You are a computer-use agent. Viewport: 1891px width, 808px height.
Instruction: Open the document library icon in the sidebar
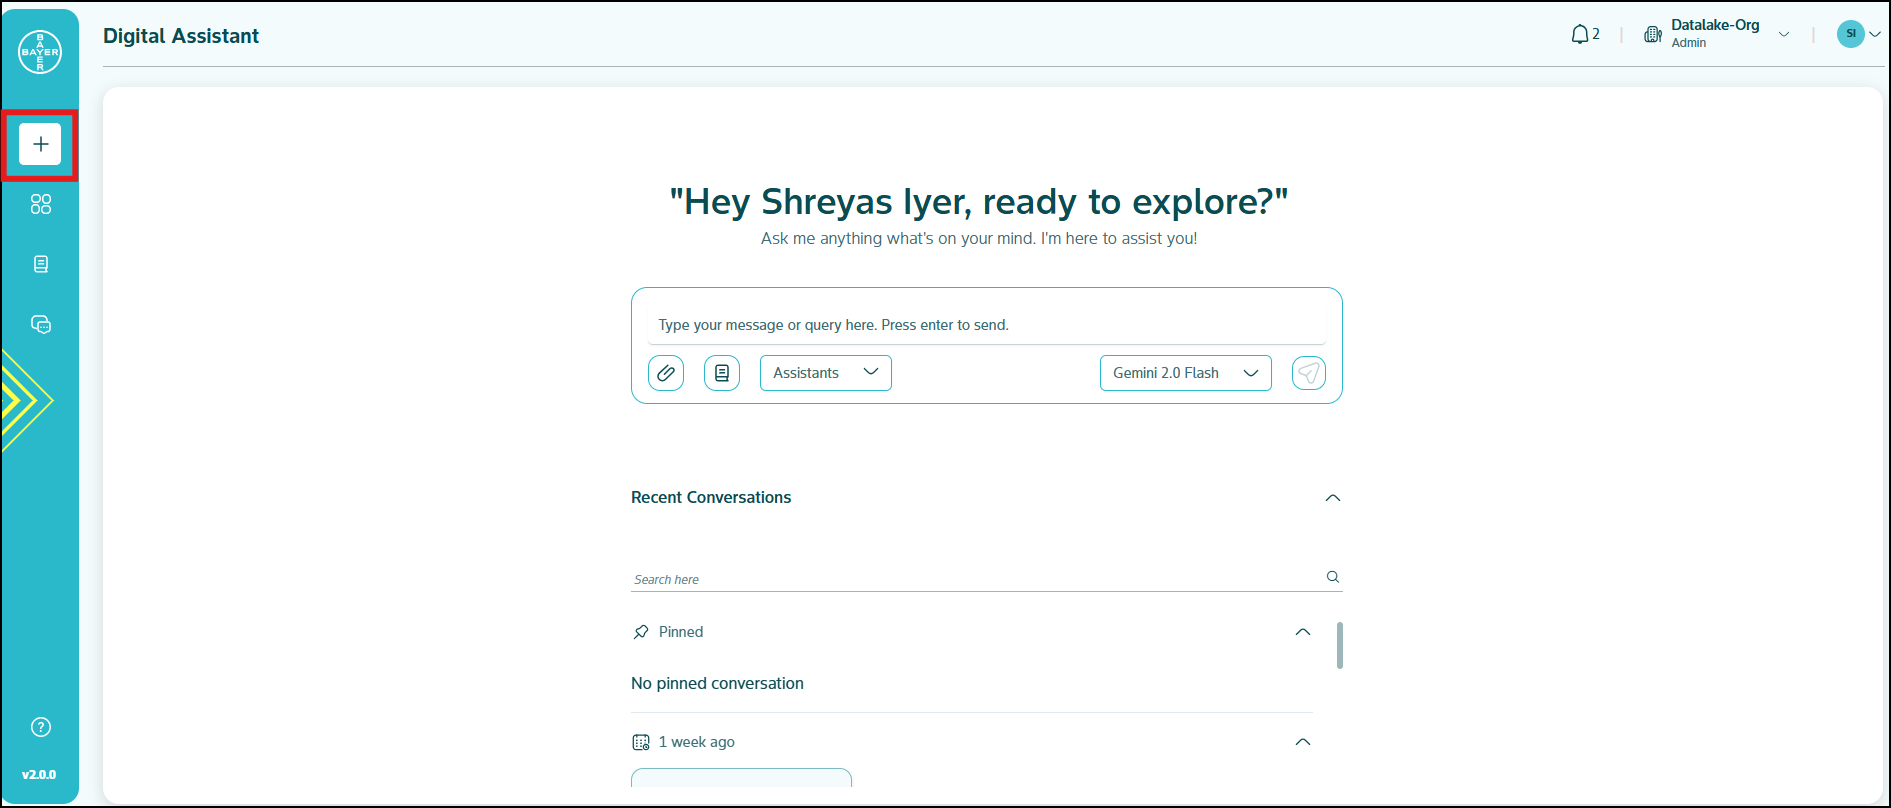tap(40, 264)
